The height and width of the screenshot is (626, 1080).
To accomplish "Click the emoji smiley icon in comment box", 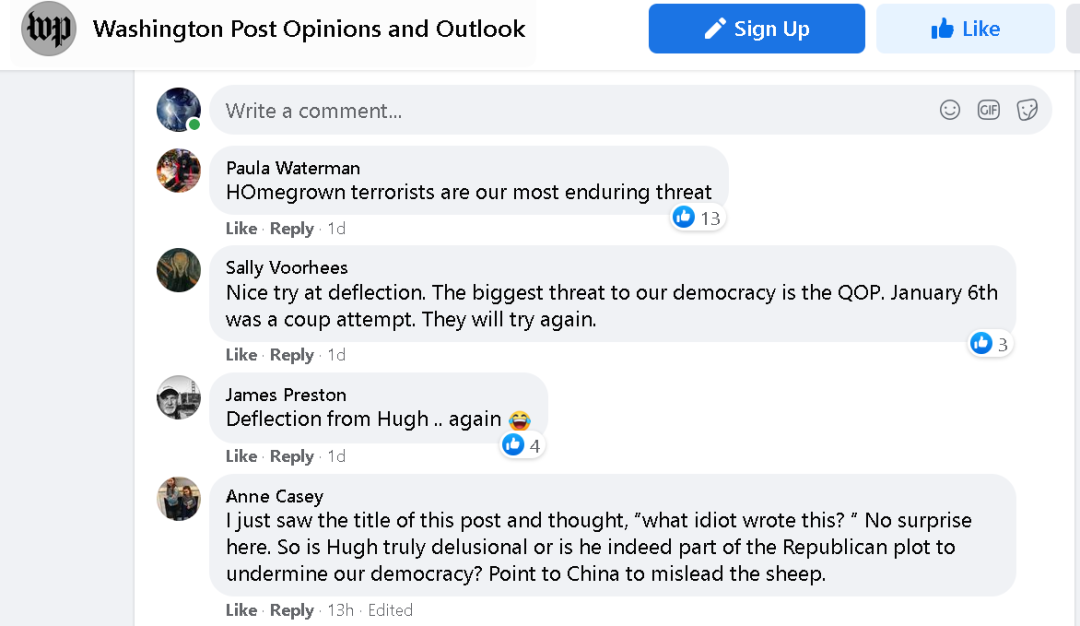I will (950, 110).
